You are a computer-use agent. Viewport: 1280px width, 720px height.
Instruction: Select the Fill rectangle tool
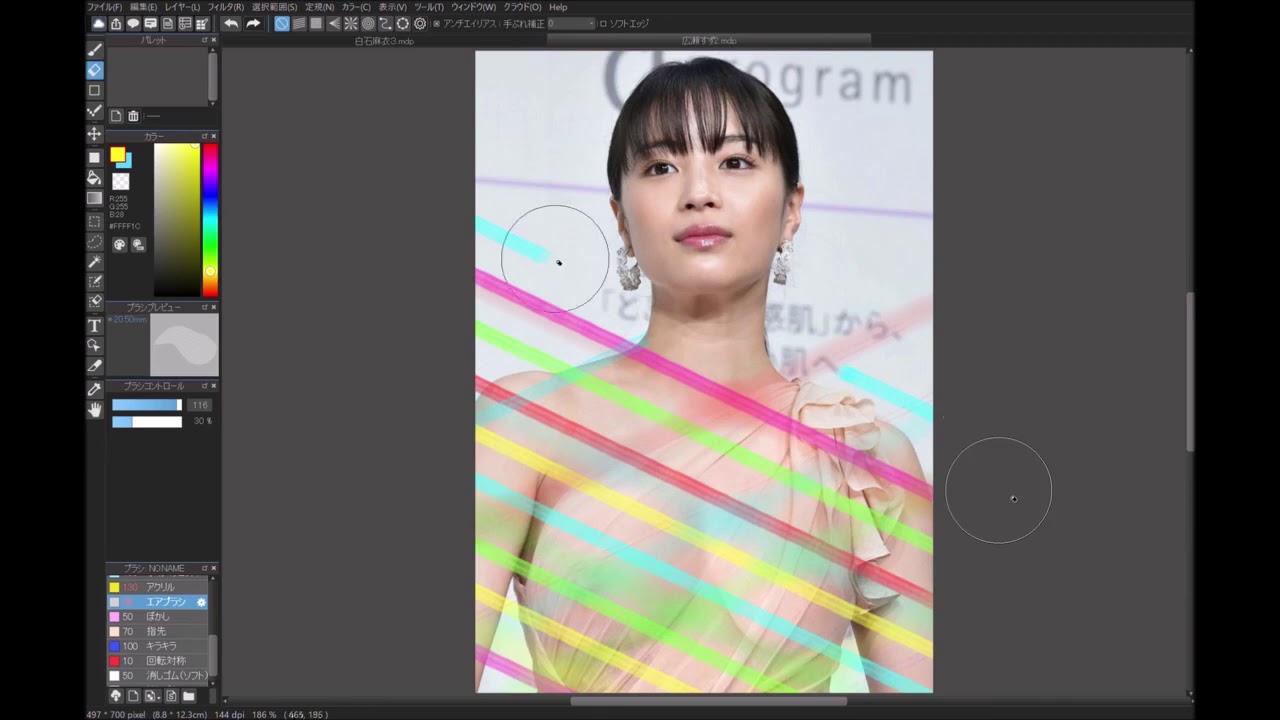coord(95,157)
